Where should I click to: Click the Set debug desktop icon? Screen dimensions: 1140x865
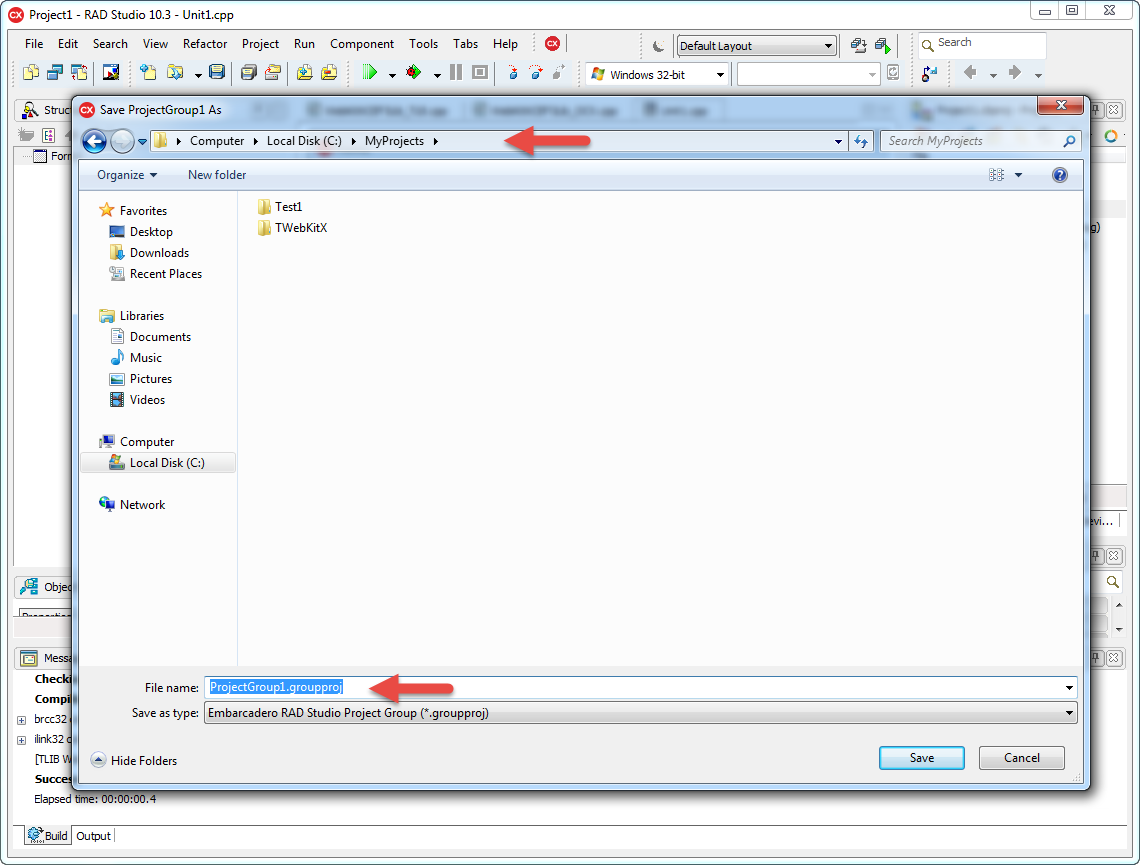[883, 46]
